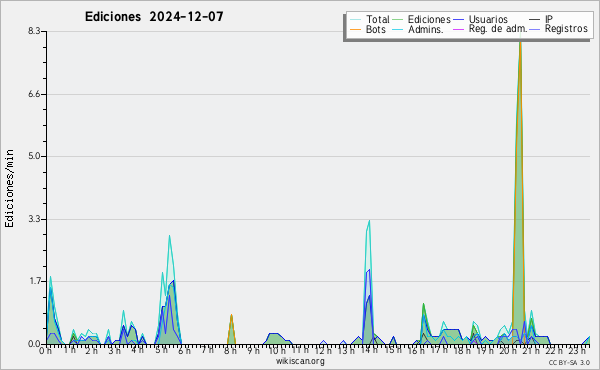The image size is (600, 370).
Task: Click the orange Bots legend line swatch
Action: (355, 29)
